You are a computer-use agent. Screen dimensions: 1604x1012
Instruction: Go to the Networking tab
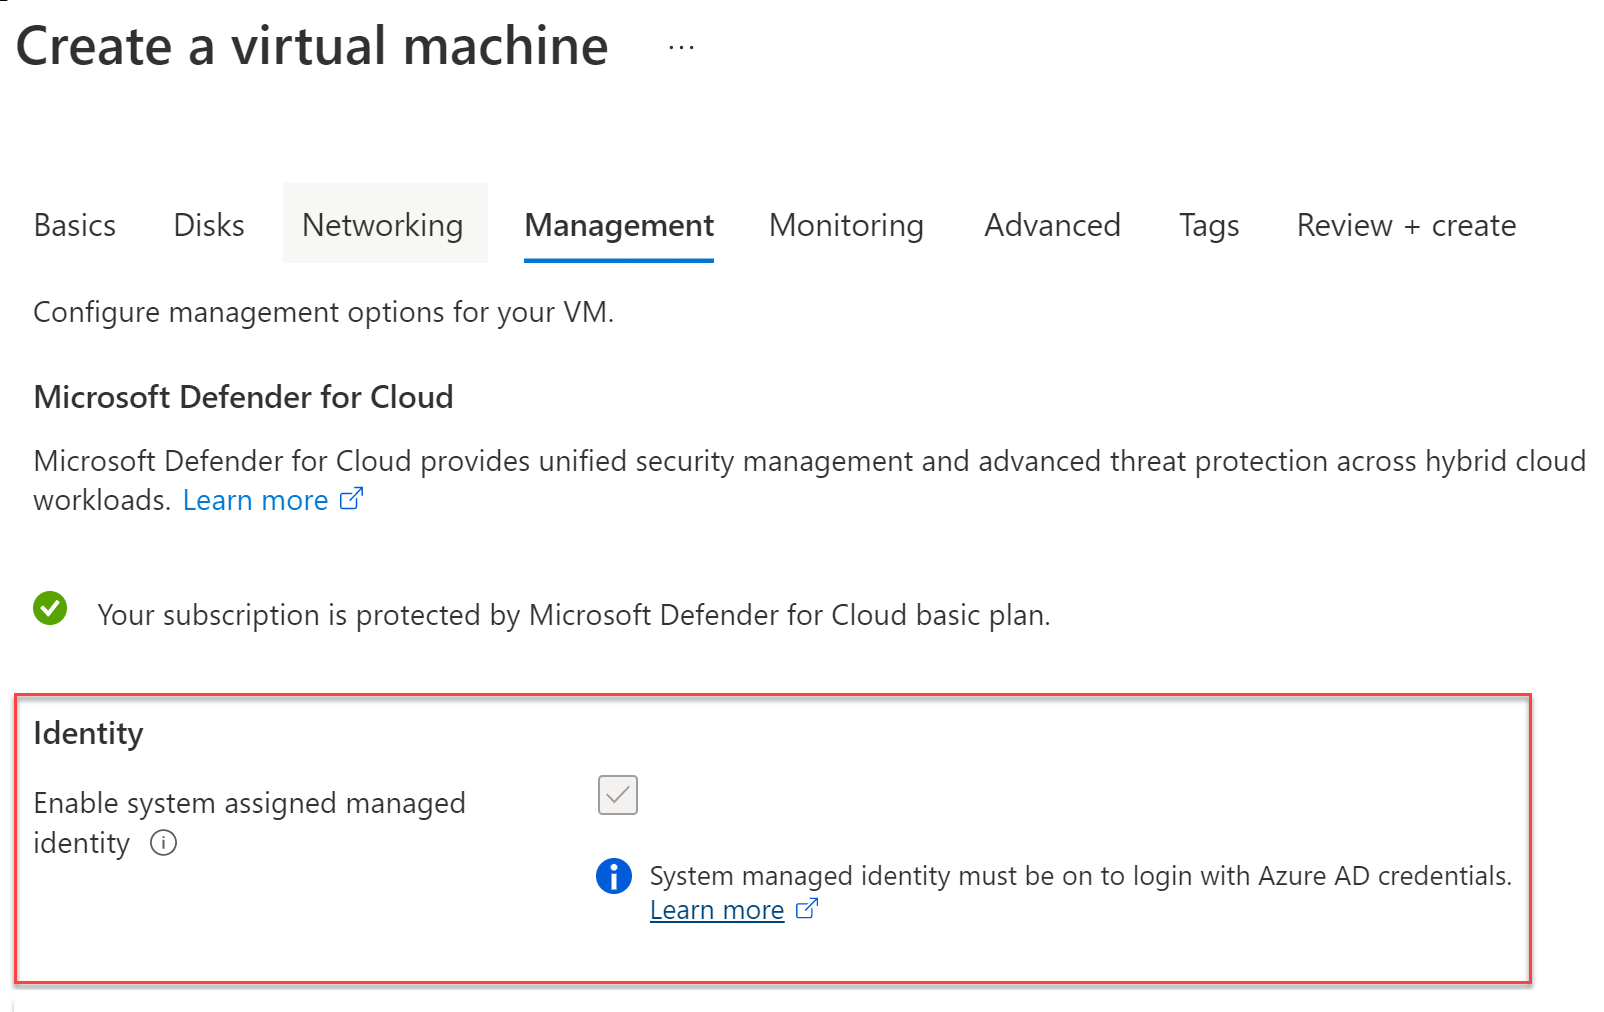[x=383, y=225]
